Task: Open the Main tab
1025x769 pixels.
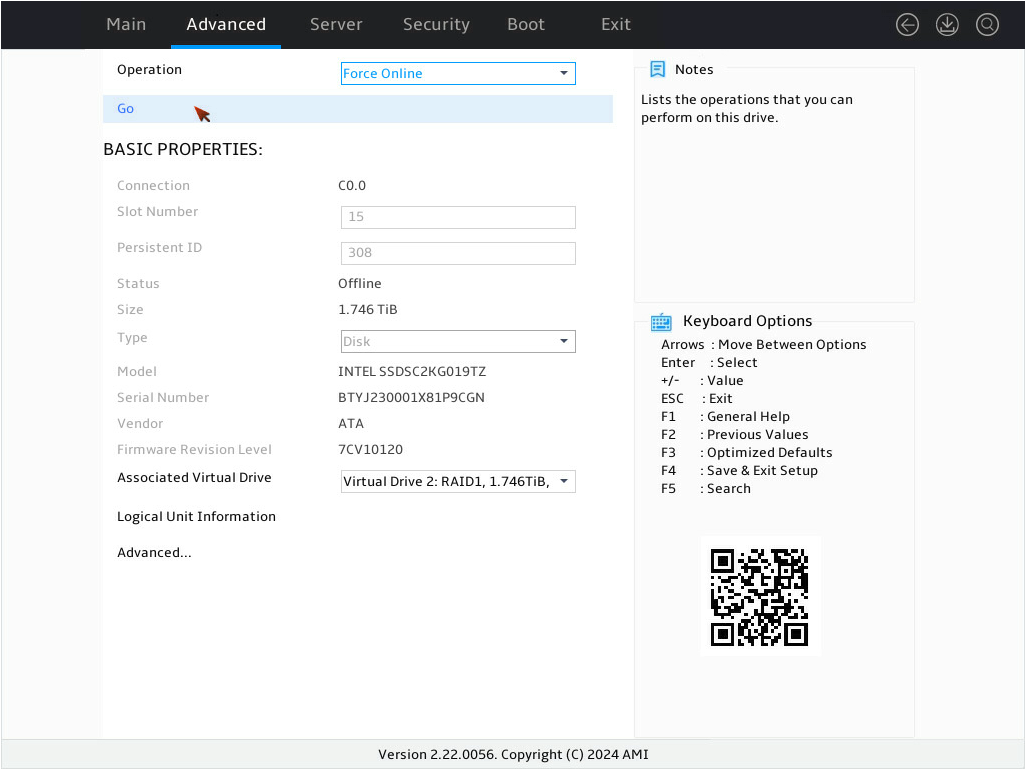Action: 126,24
